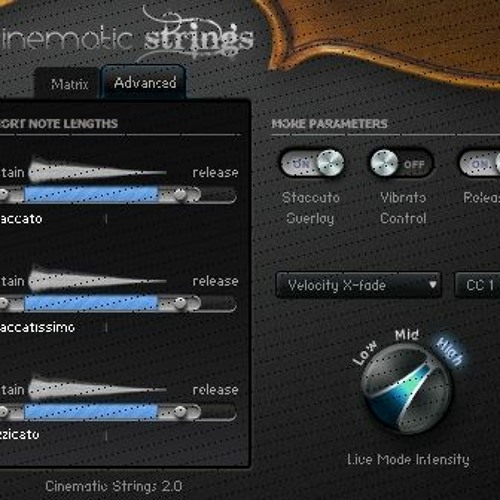This screenshot has width=500, height=500.
Task: Enable the Vibrato Control switch
Action: (x=401, y=163)
